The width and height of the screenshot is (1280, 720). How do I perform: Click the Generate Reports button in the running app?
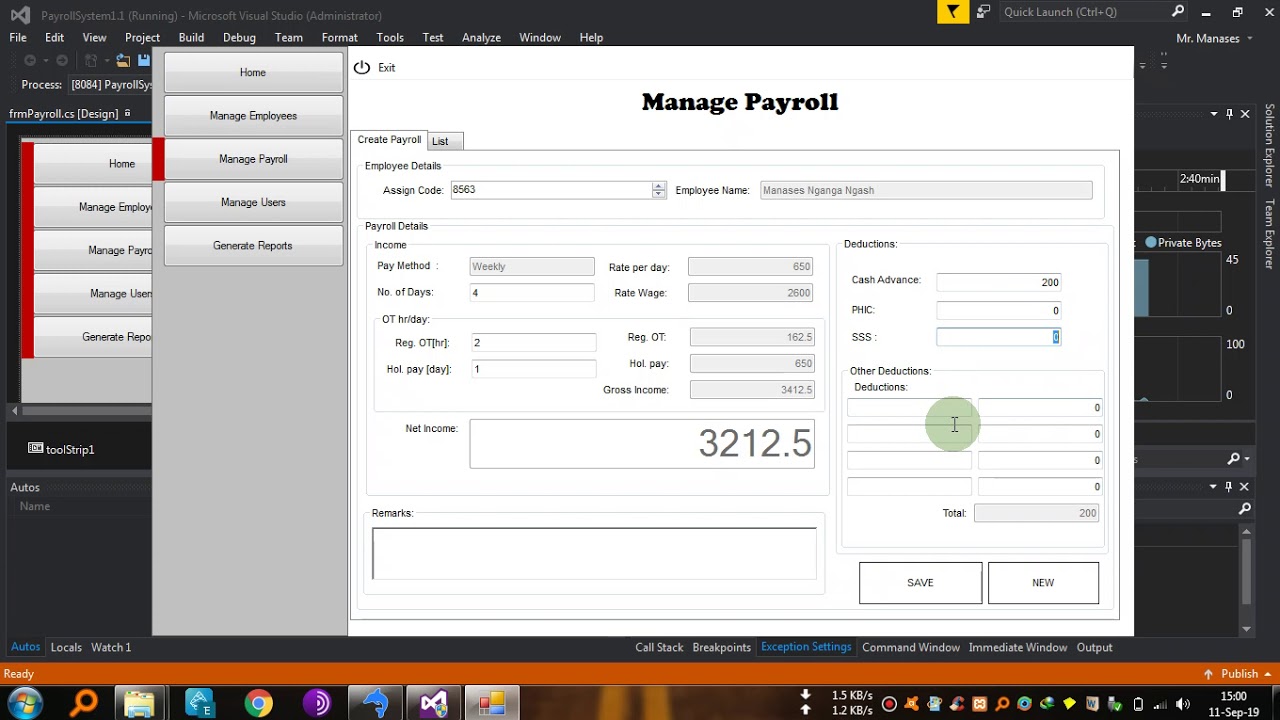coord(253,246)
